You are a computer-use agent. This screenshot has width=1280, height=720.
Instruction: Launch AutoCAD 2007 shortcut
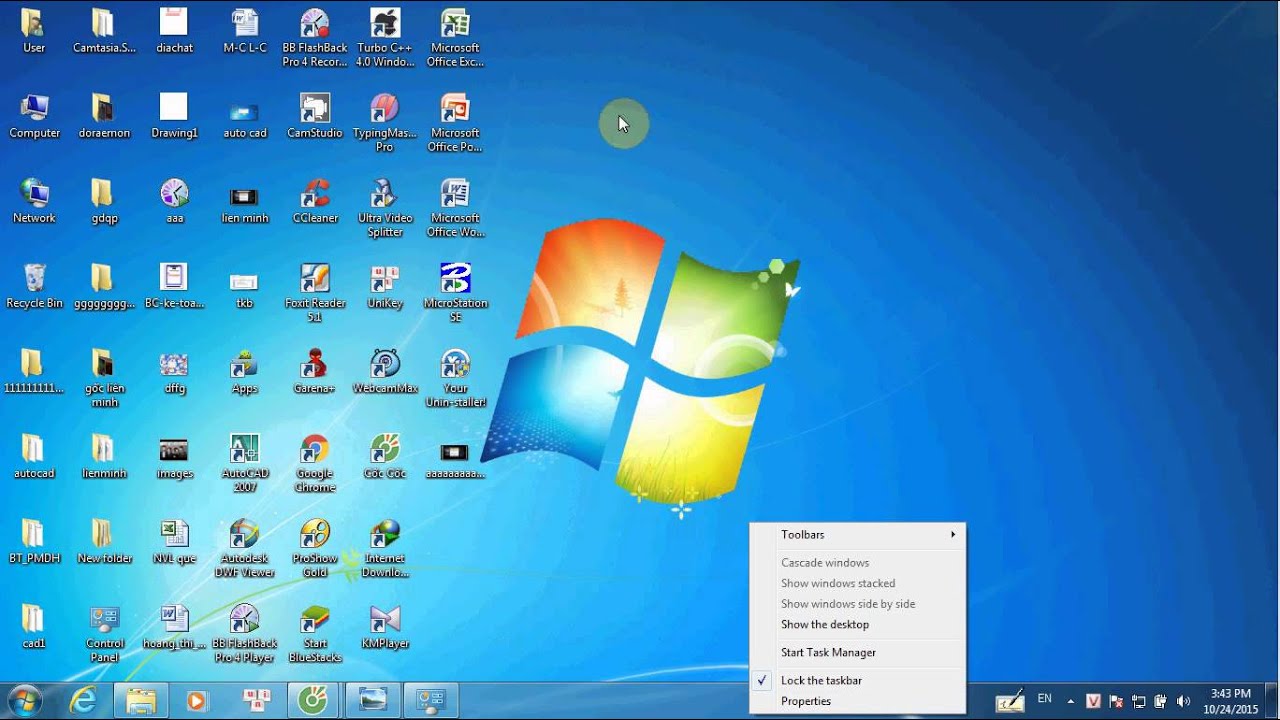pyautogui.click(x=245, y=464)
